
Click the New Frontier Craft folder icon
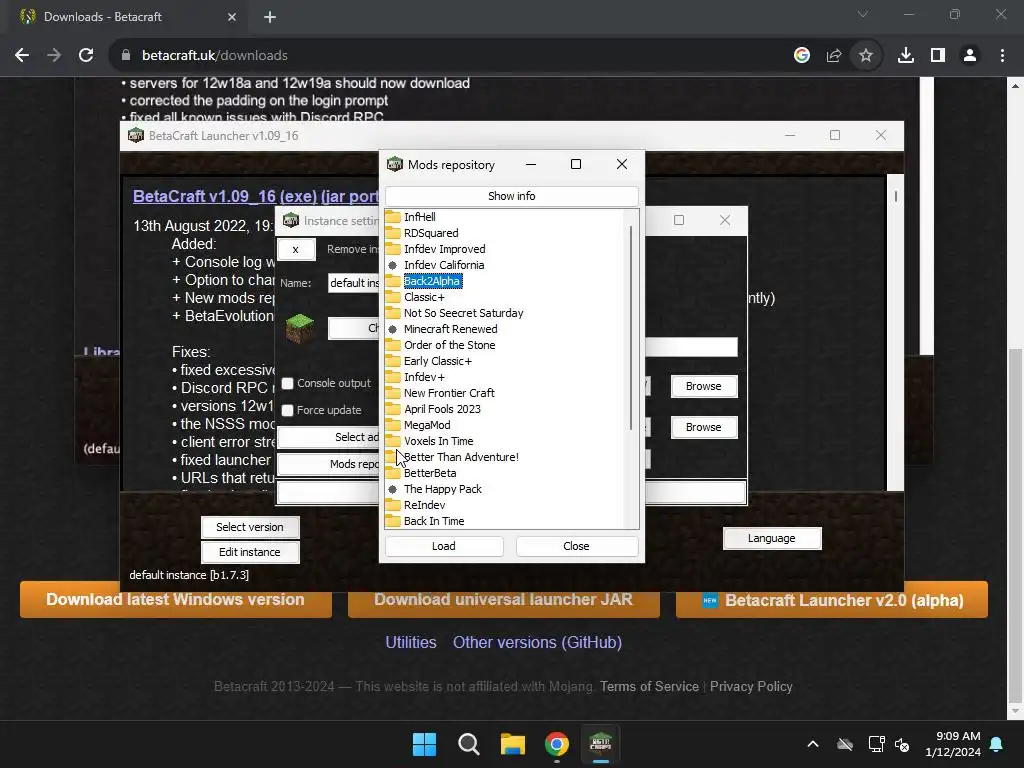coord(392,393)
